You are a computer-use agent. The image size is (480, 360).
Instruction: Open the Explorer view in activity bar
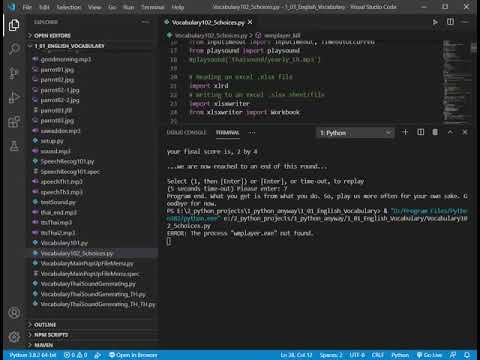(x=14, y=25)
